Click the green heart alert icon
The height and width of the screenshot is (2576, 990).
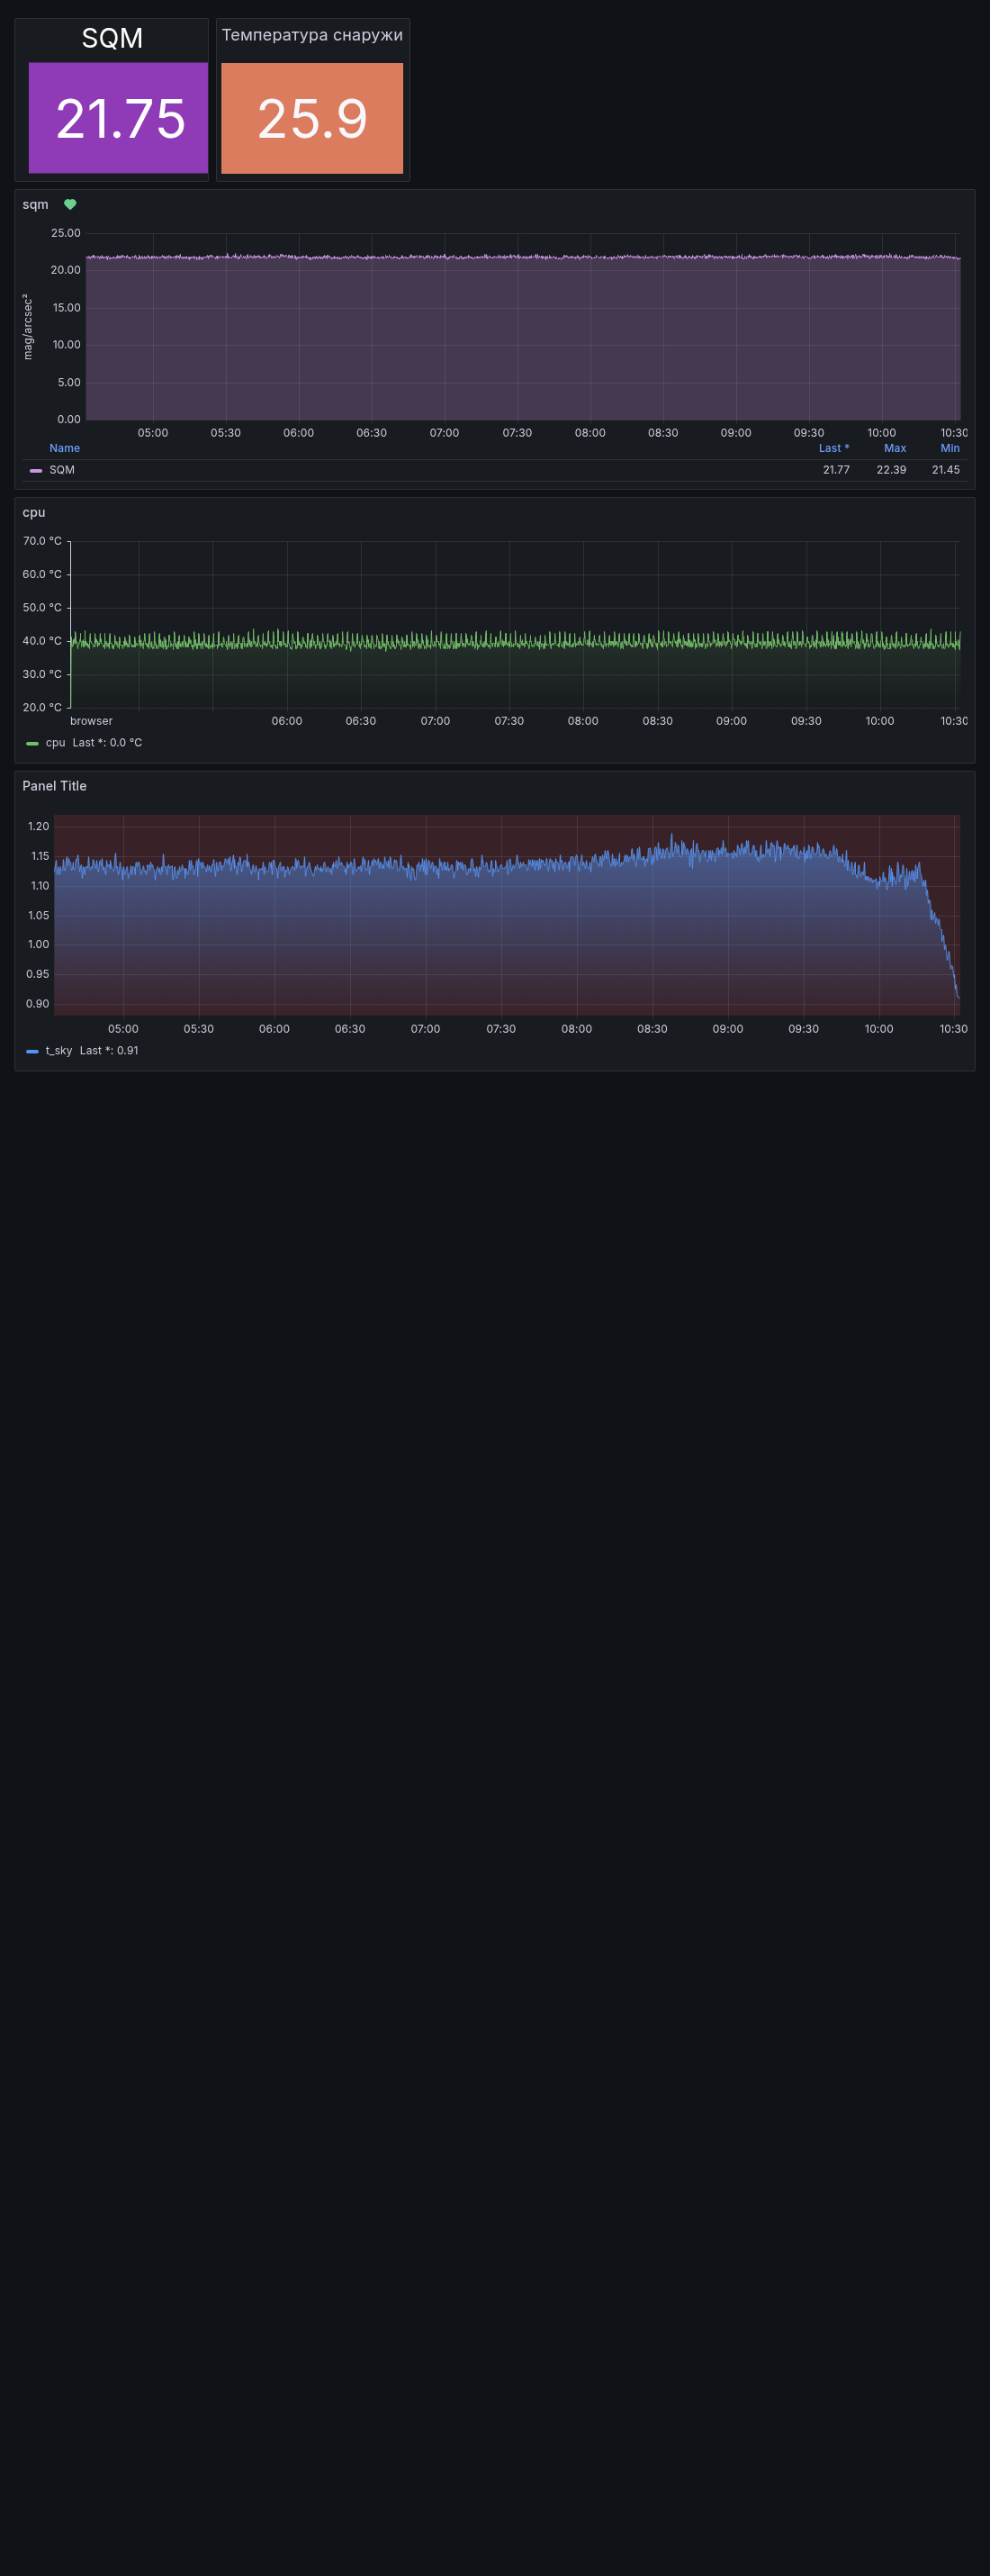coord(70,204)
